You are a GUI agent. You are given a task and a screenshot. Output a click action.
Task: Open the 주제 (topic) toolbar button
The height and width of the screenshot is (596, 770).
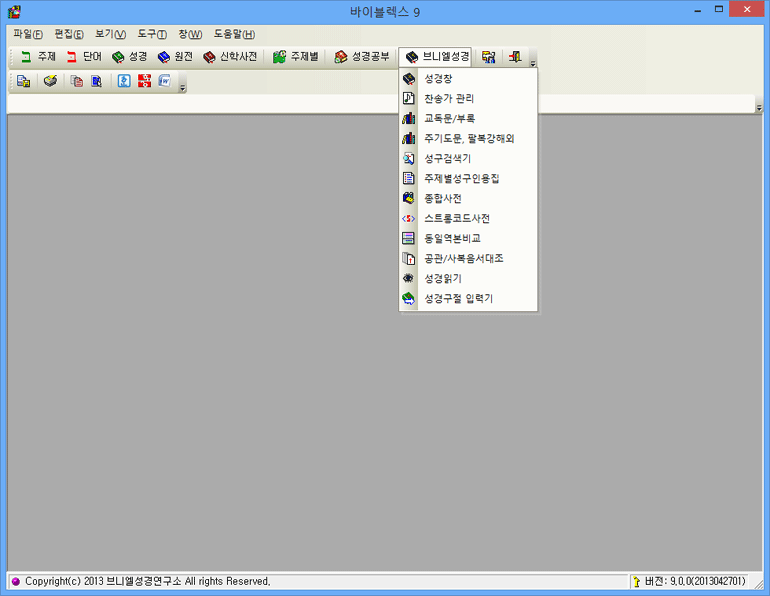coord(38,57)
